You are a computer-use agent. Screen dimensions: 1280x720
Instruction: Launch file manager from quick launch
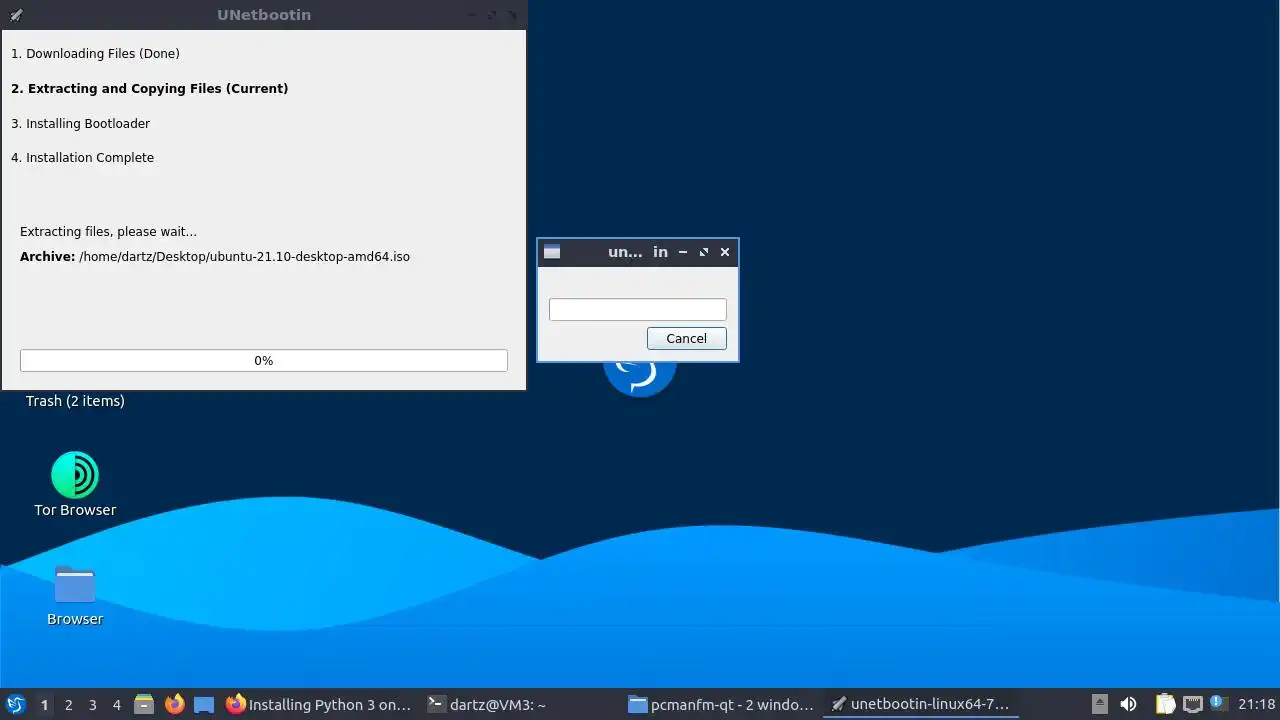144,704
